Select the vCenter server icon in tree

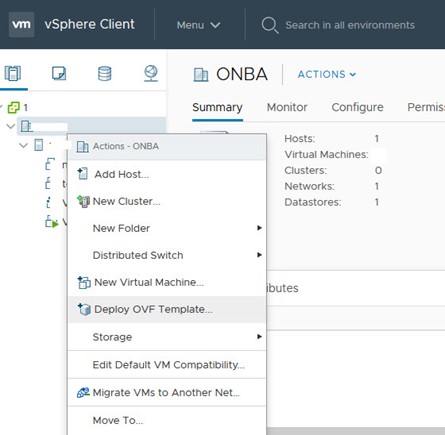pyautogui.click(x=14, y=107)
